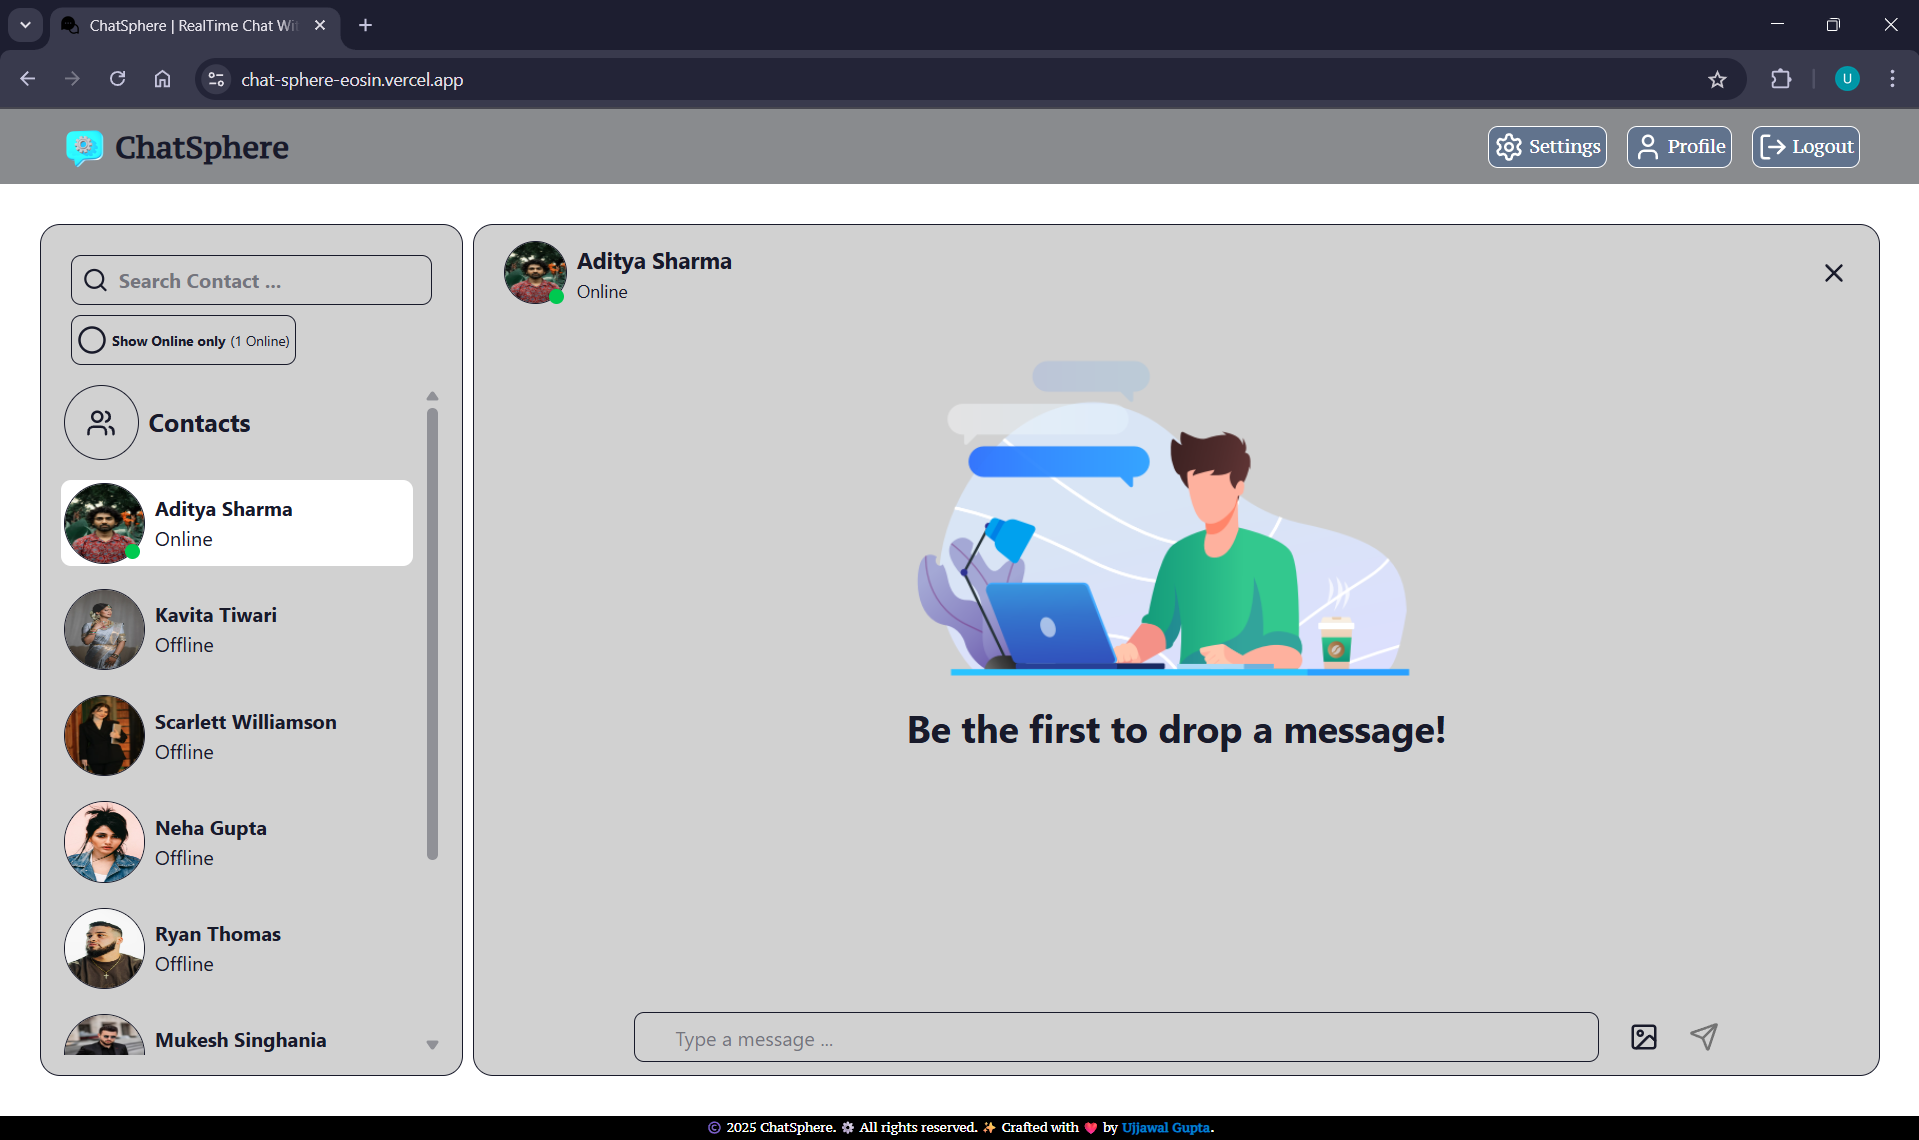1919x1140 pixels.
Task: Click the Type a message input
Action: click(1116, 1038)
